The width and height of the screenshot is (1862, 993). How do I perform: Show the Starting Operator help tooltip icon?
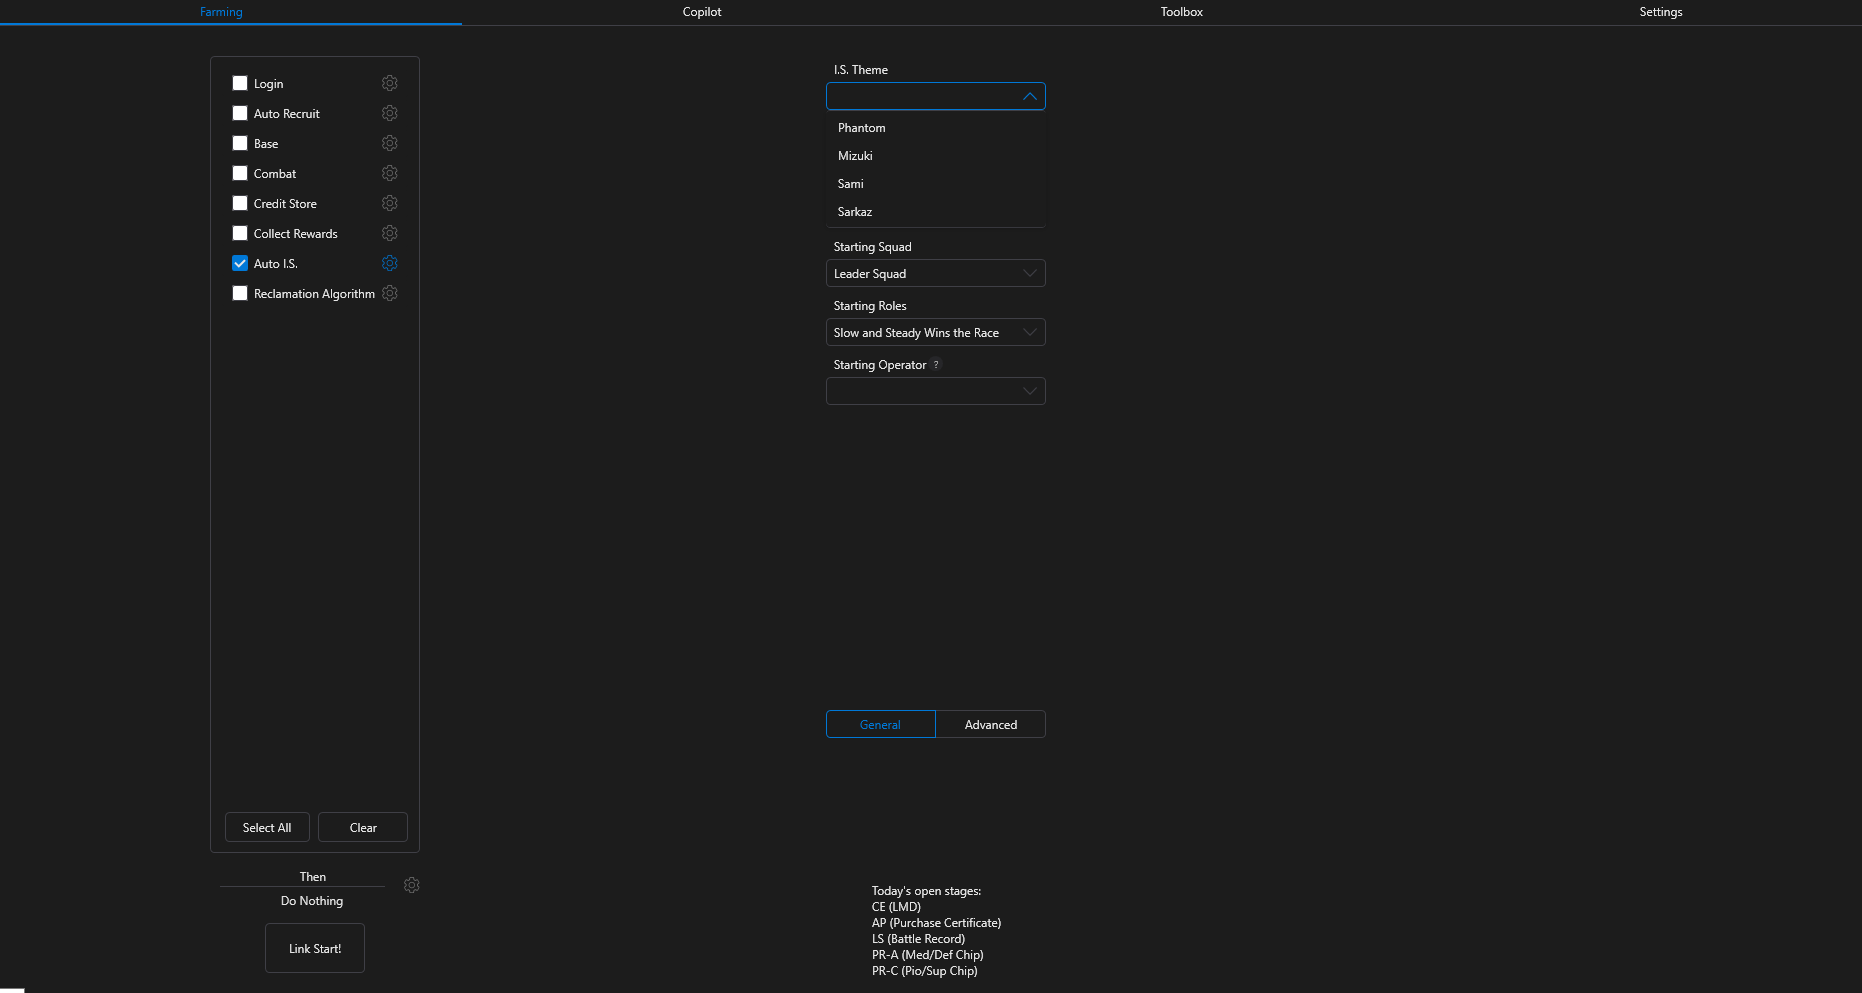tap(936, 364)
